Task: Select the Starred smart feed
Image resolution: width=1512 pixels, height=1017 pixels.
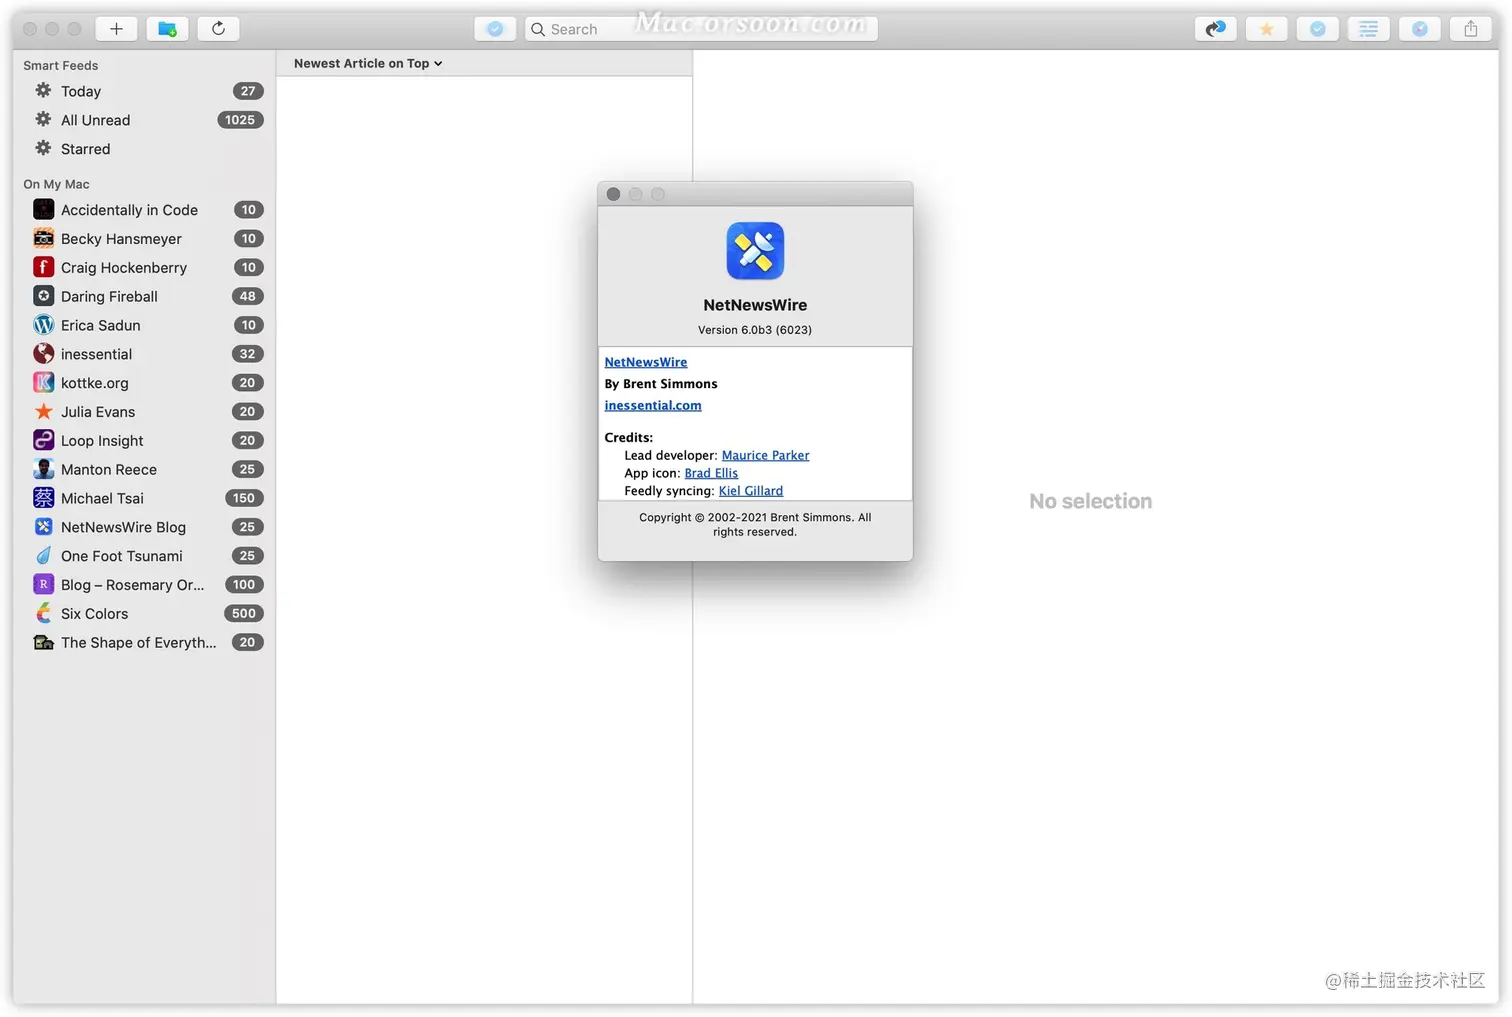Action: pyautogui.click(x=144, y=149)
